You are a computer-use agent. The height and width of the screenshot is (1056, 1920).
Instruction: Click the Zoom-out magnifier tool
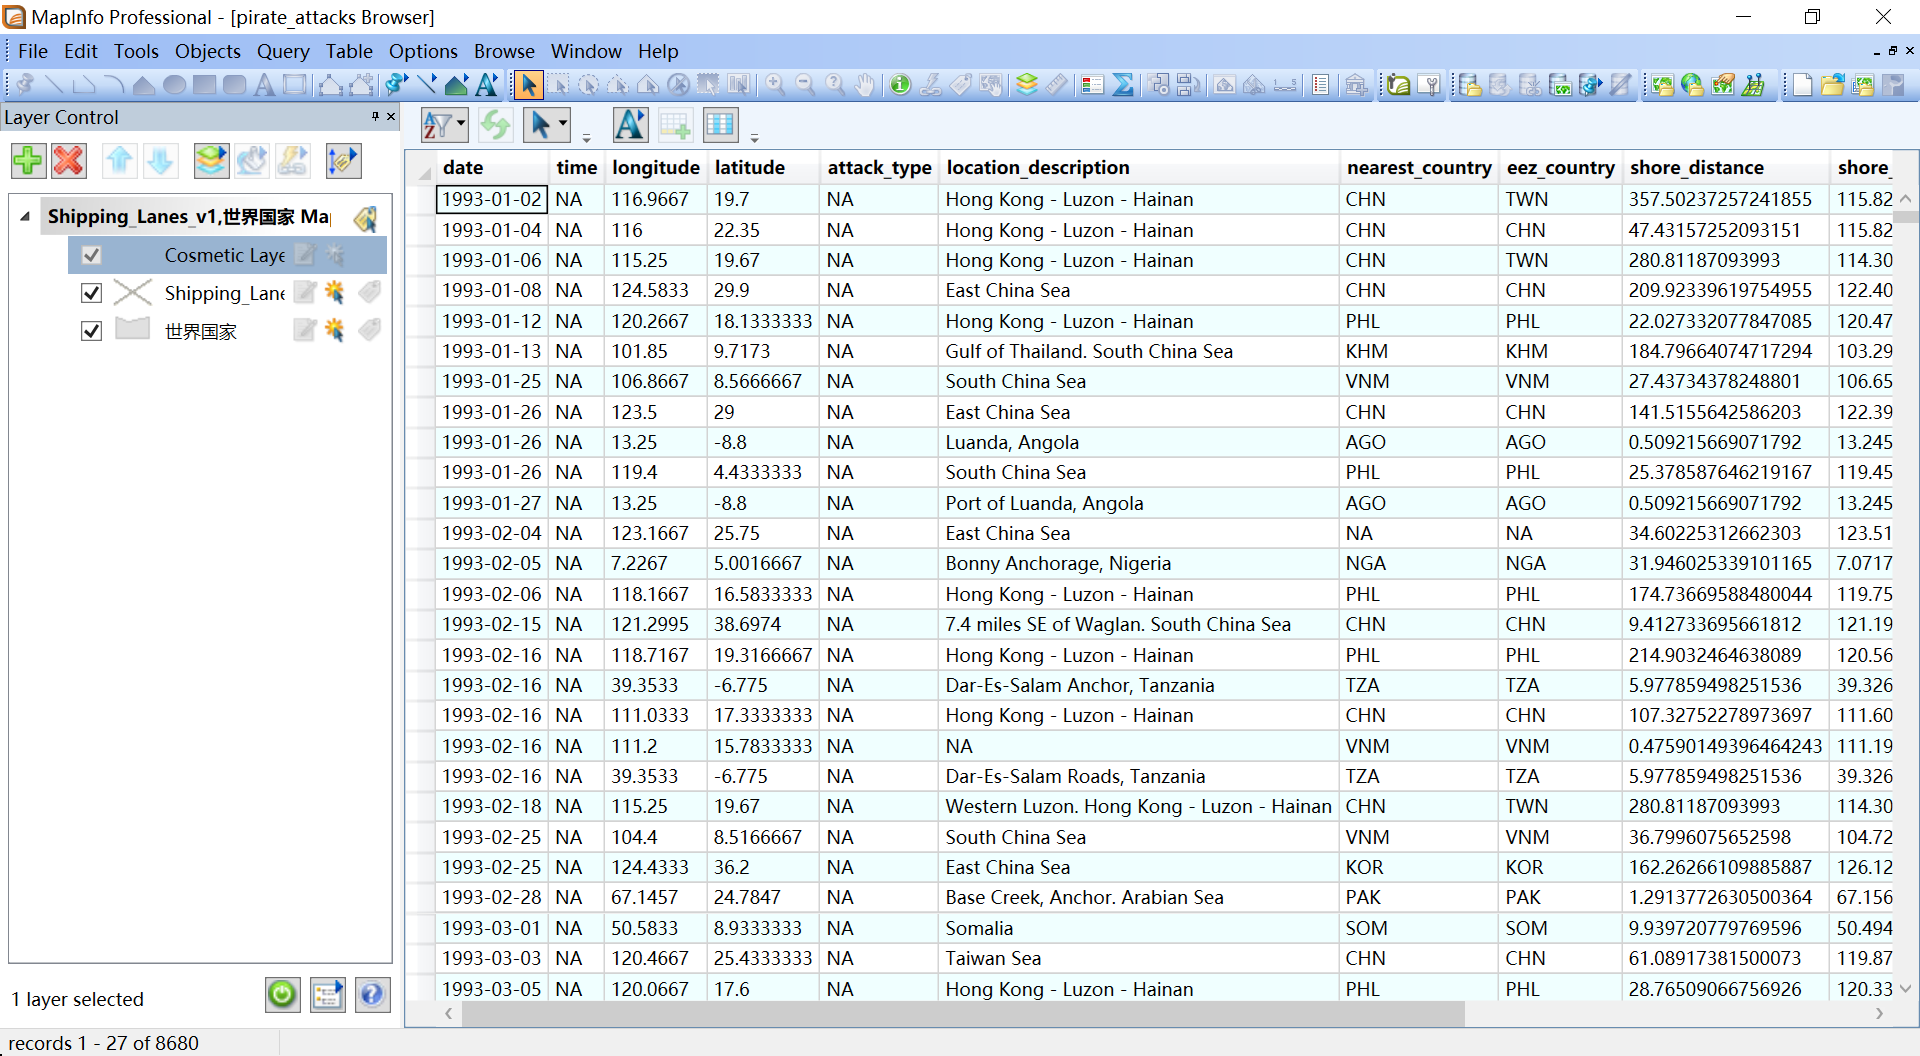coord(805,85)
